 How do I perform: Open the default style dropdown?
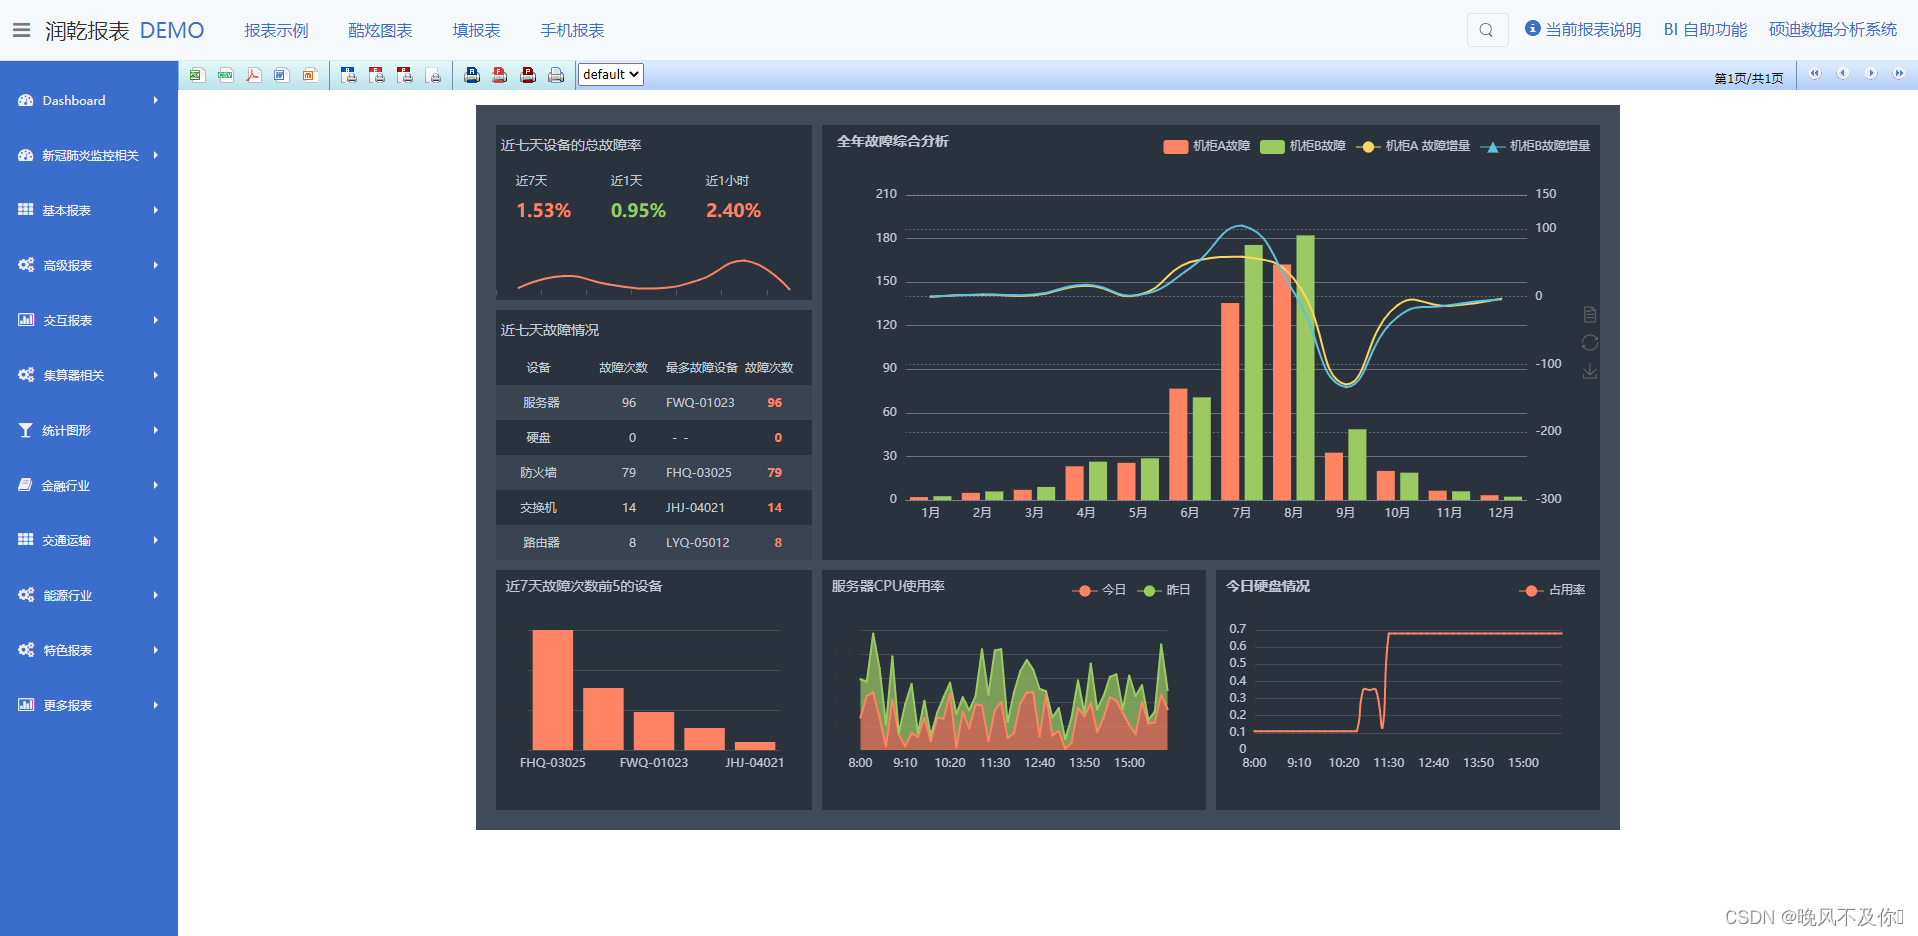pos(611,75)
